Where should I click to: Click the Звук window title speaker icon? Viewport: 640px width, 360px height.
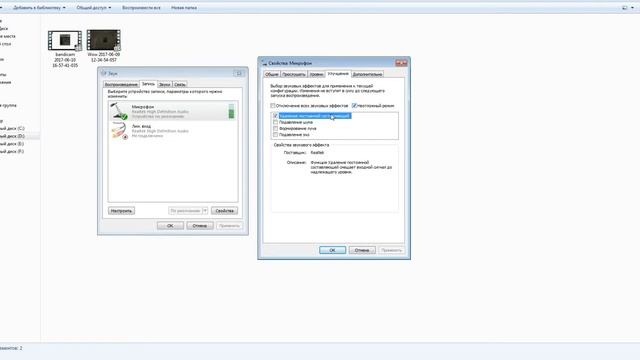[104, 73]
